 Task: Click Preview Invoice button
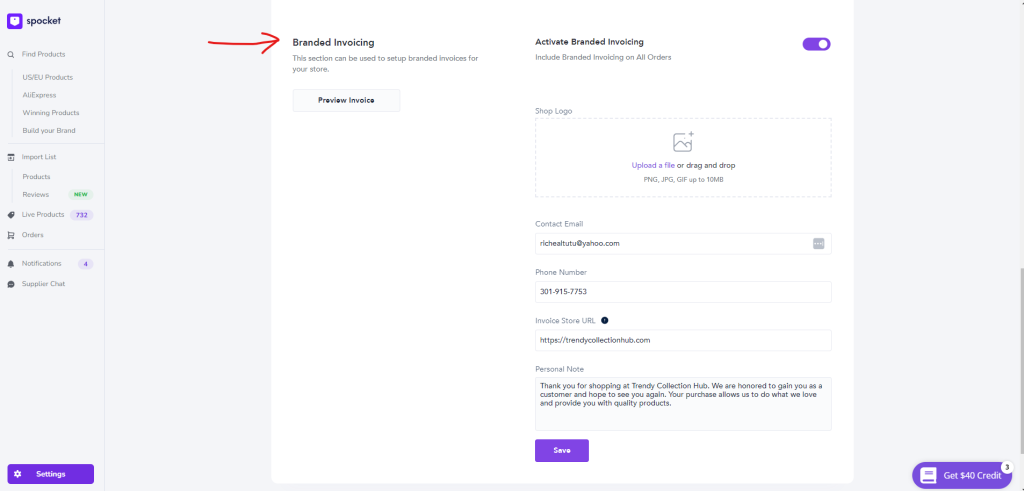click(346, 101)
